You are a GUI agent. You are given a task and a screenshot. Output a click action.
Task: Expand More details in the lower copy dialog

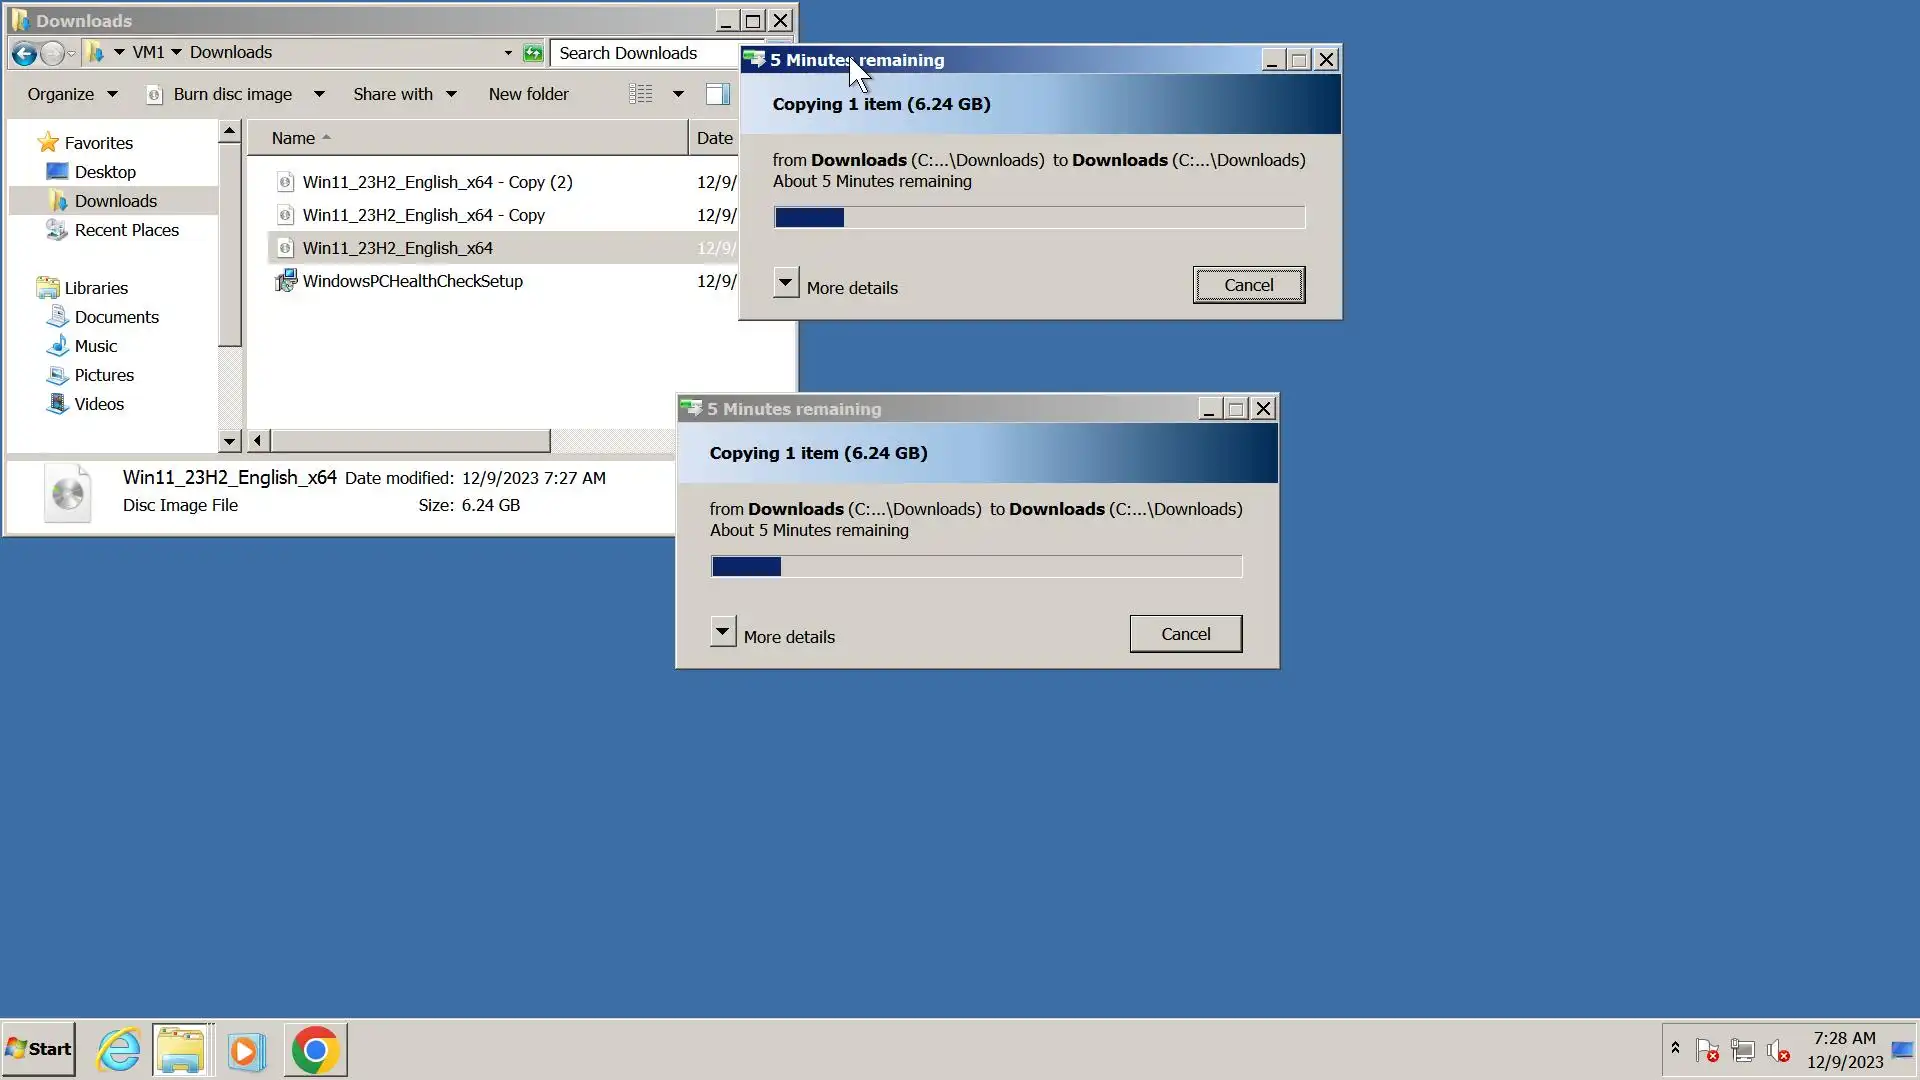pyautogui.click(x=723, y=633)
